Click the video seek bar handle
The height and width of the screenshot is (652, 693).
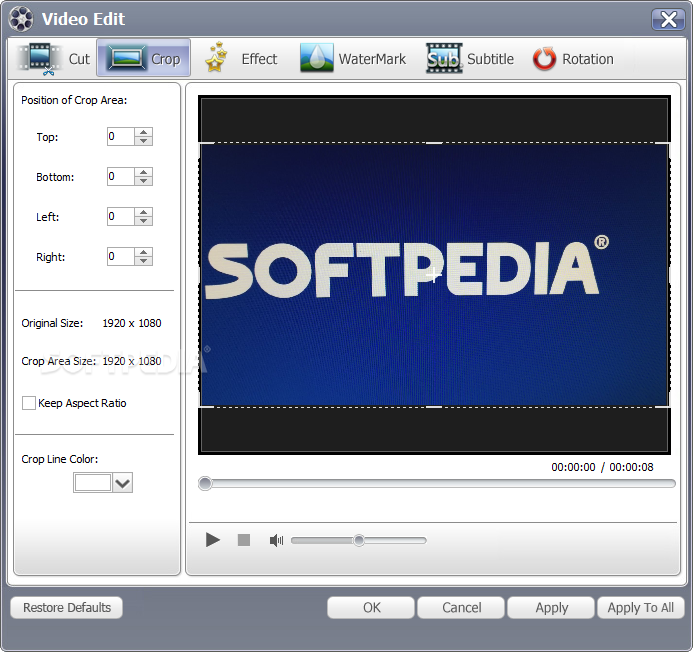point(205,483)
